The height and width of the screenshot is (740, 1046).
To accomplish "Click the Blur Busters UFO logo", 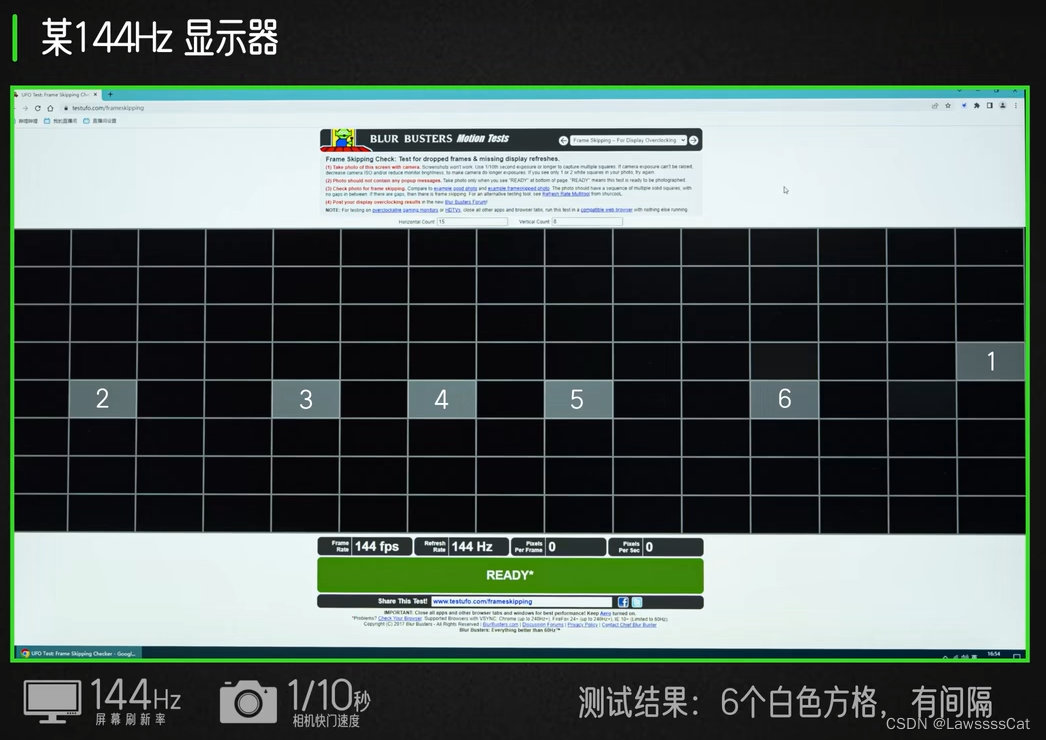I will [x=344, y=139].
